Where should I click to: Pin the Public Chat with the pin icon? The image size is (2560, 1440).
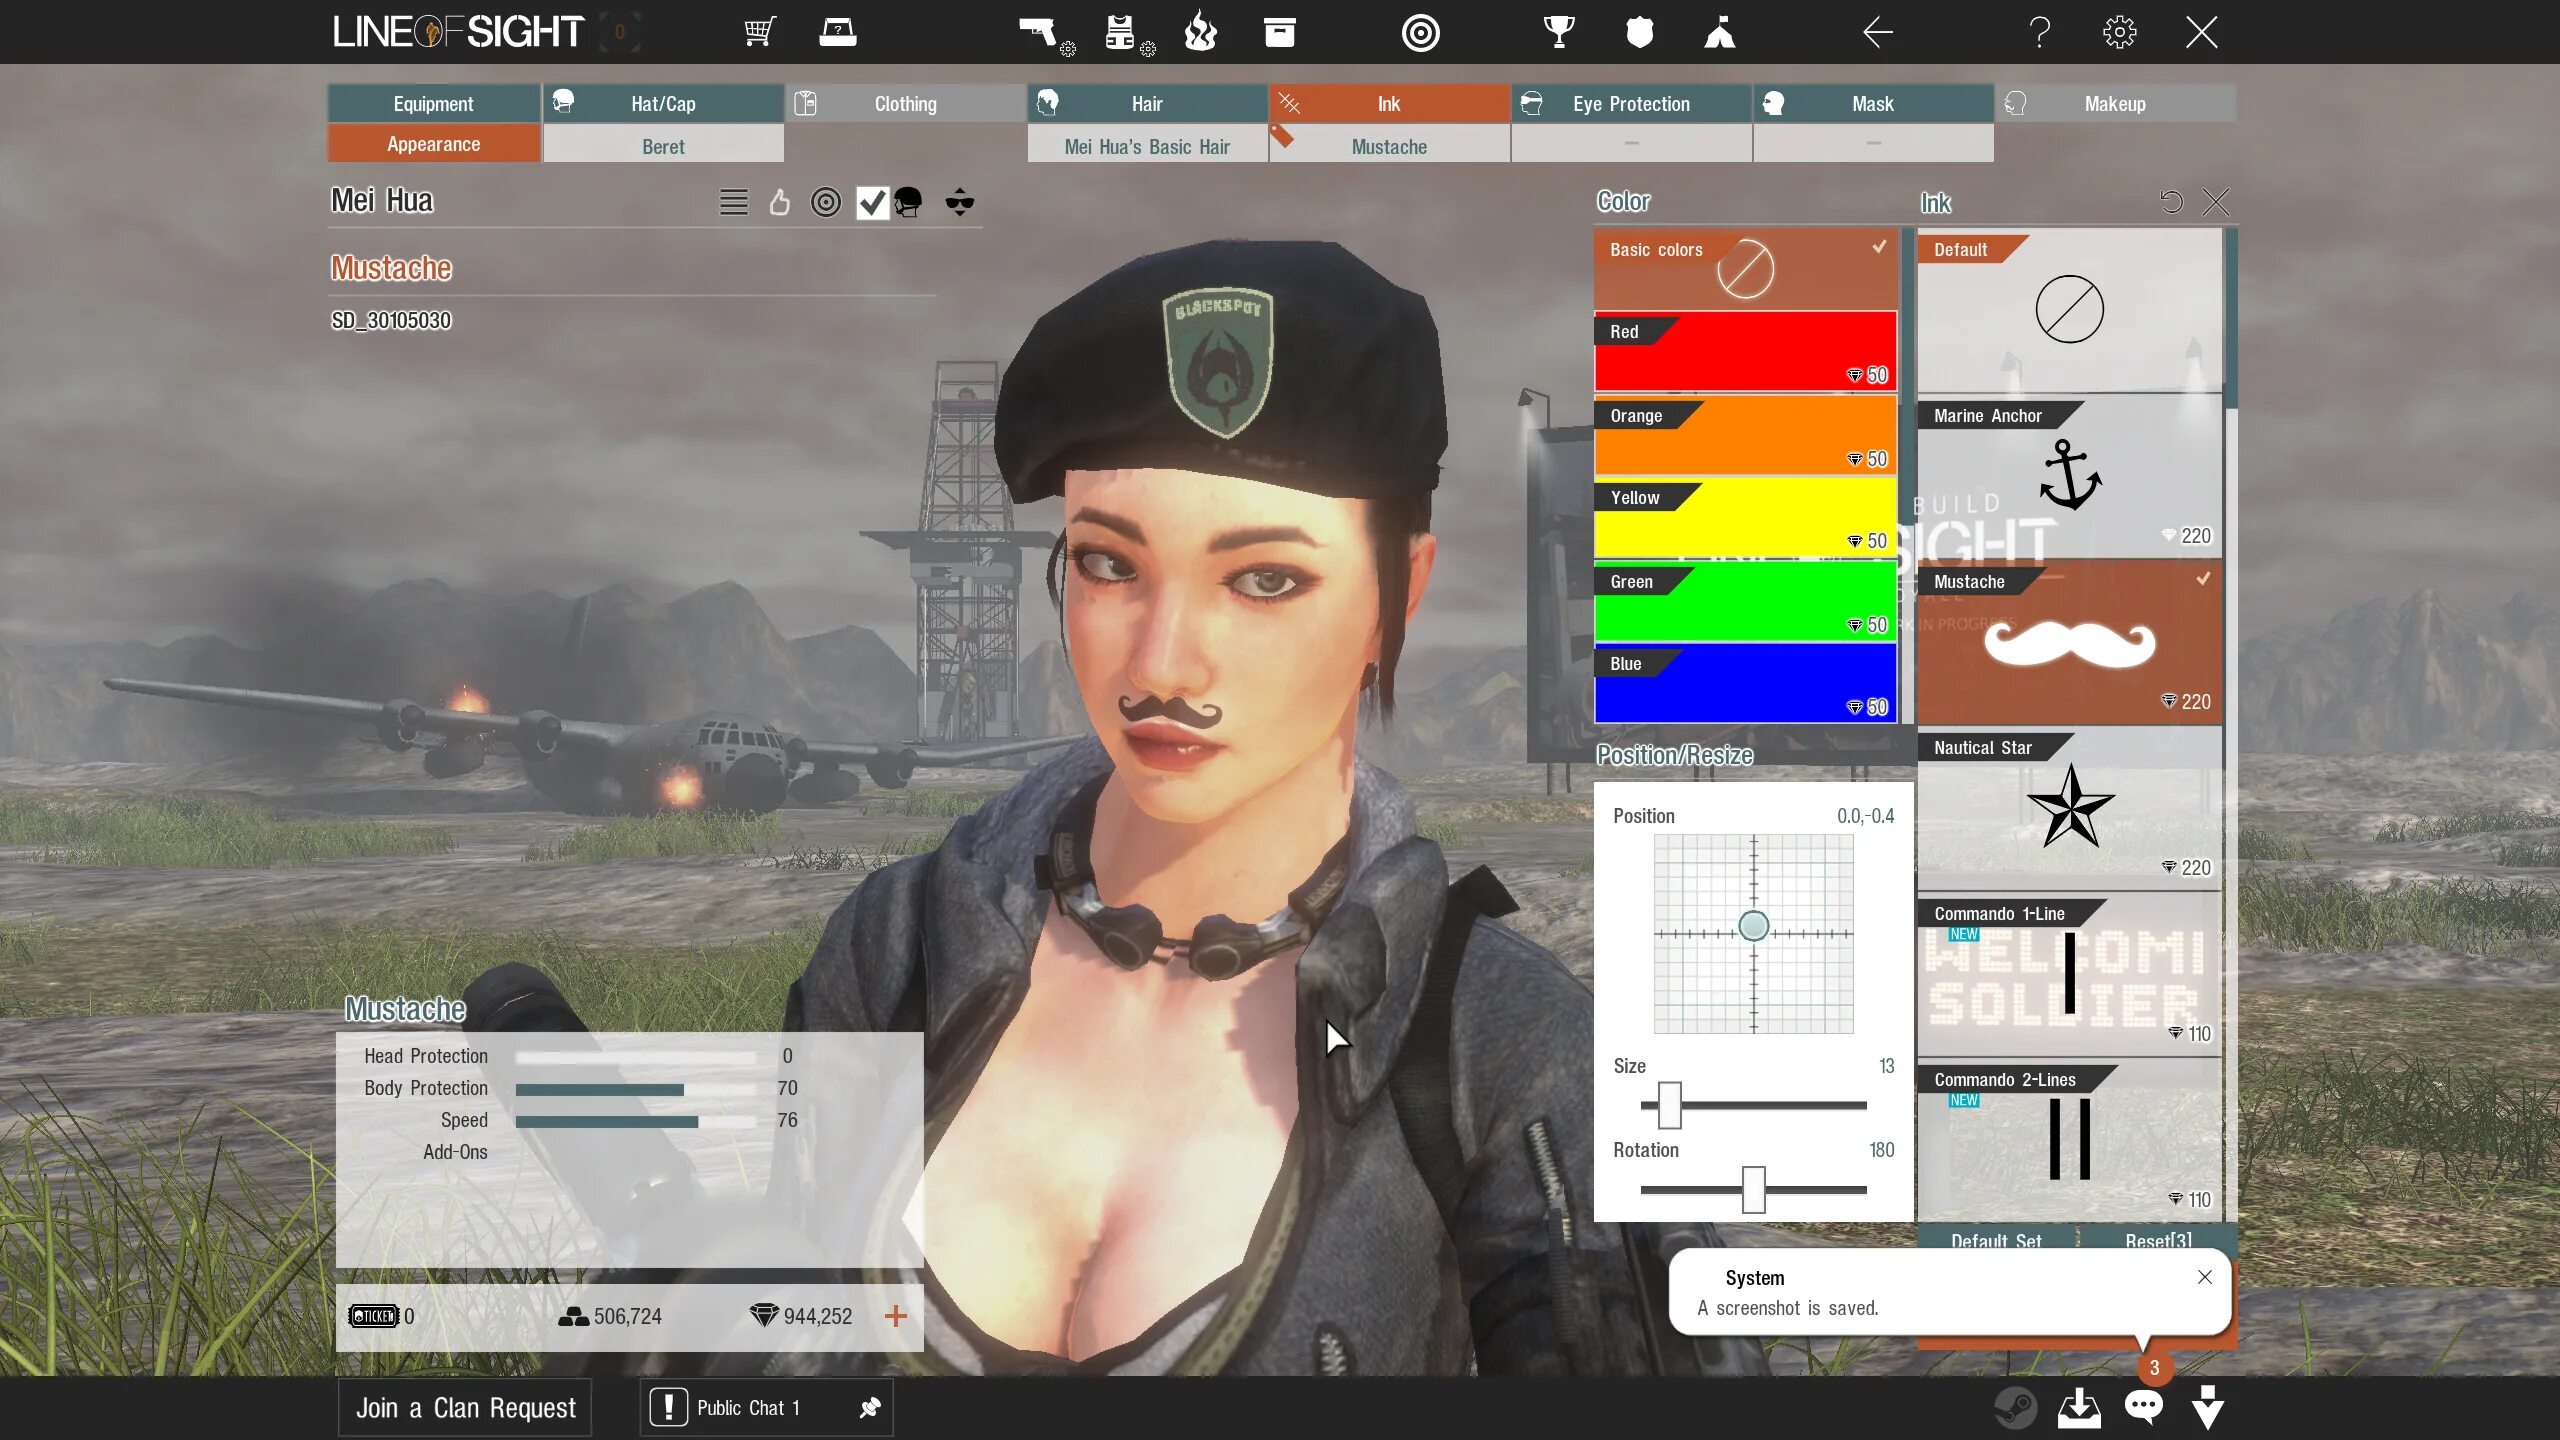(870, 1407)
